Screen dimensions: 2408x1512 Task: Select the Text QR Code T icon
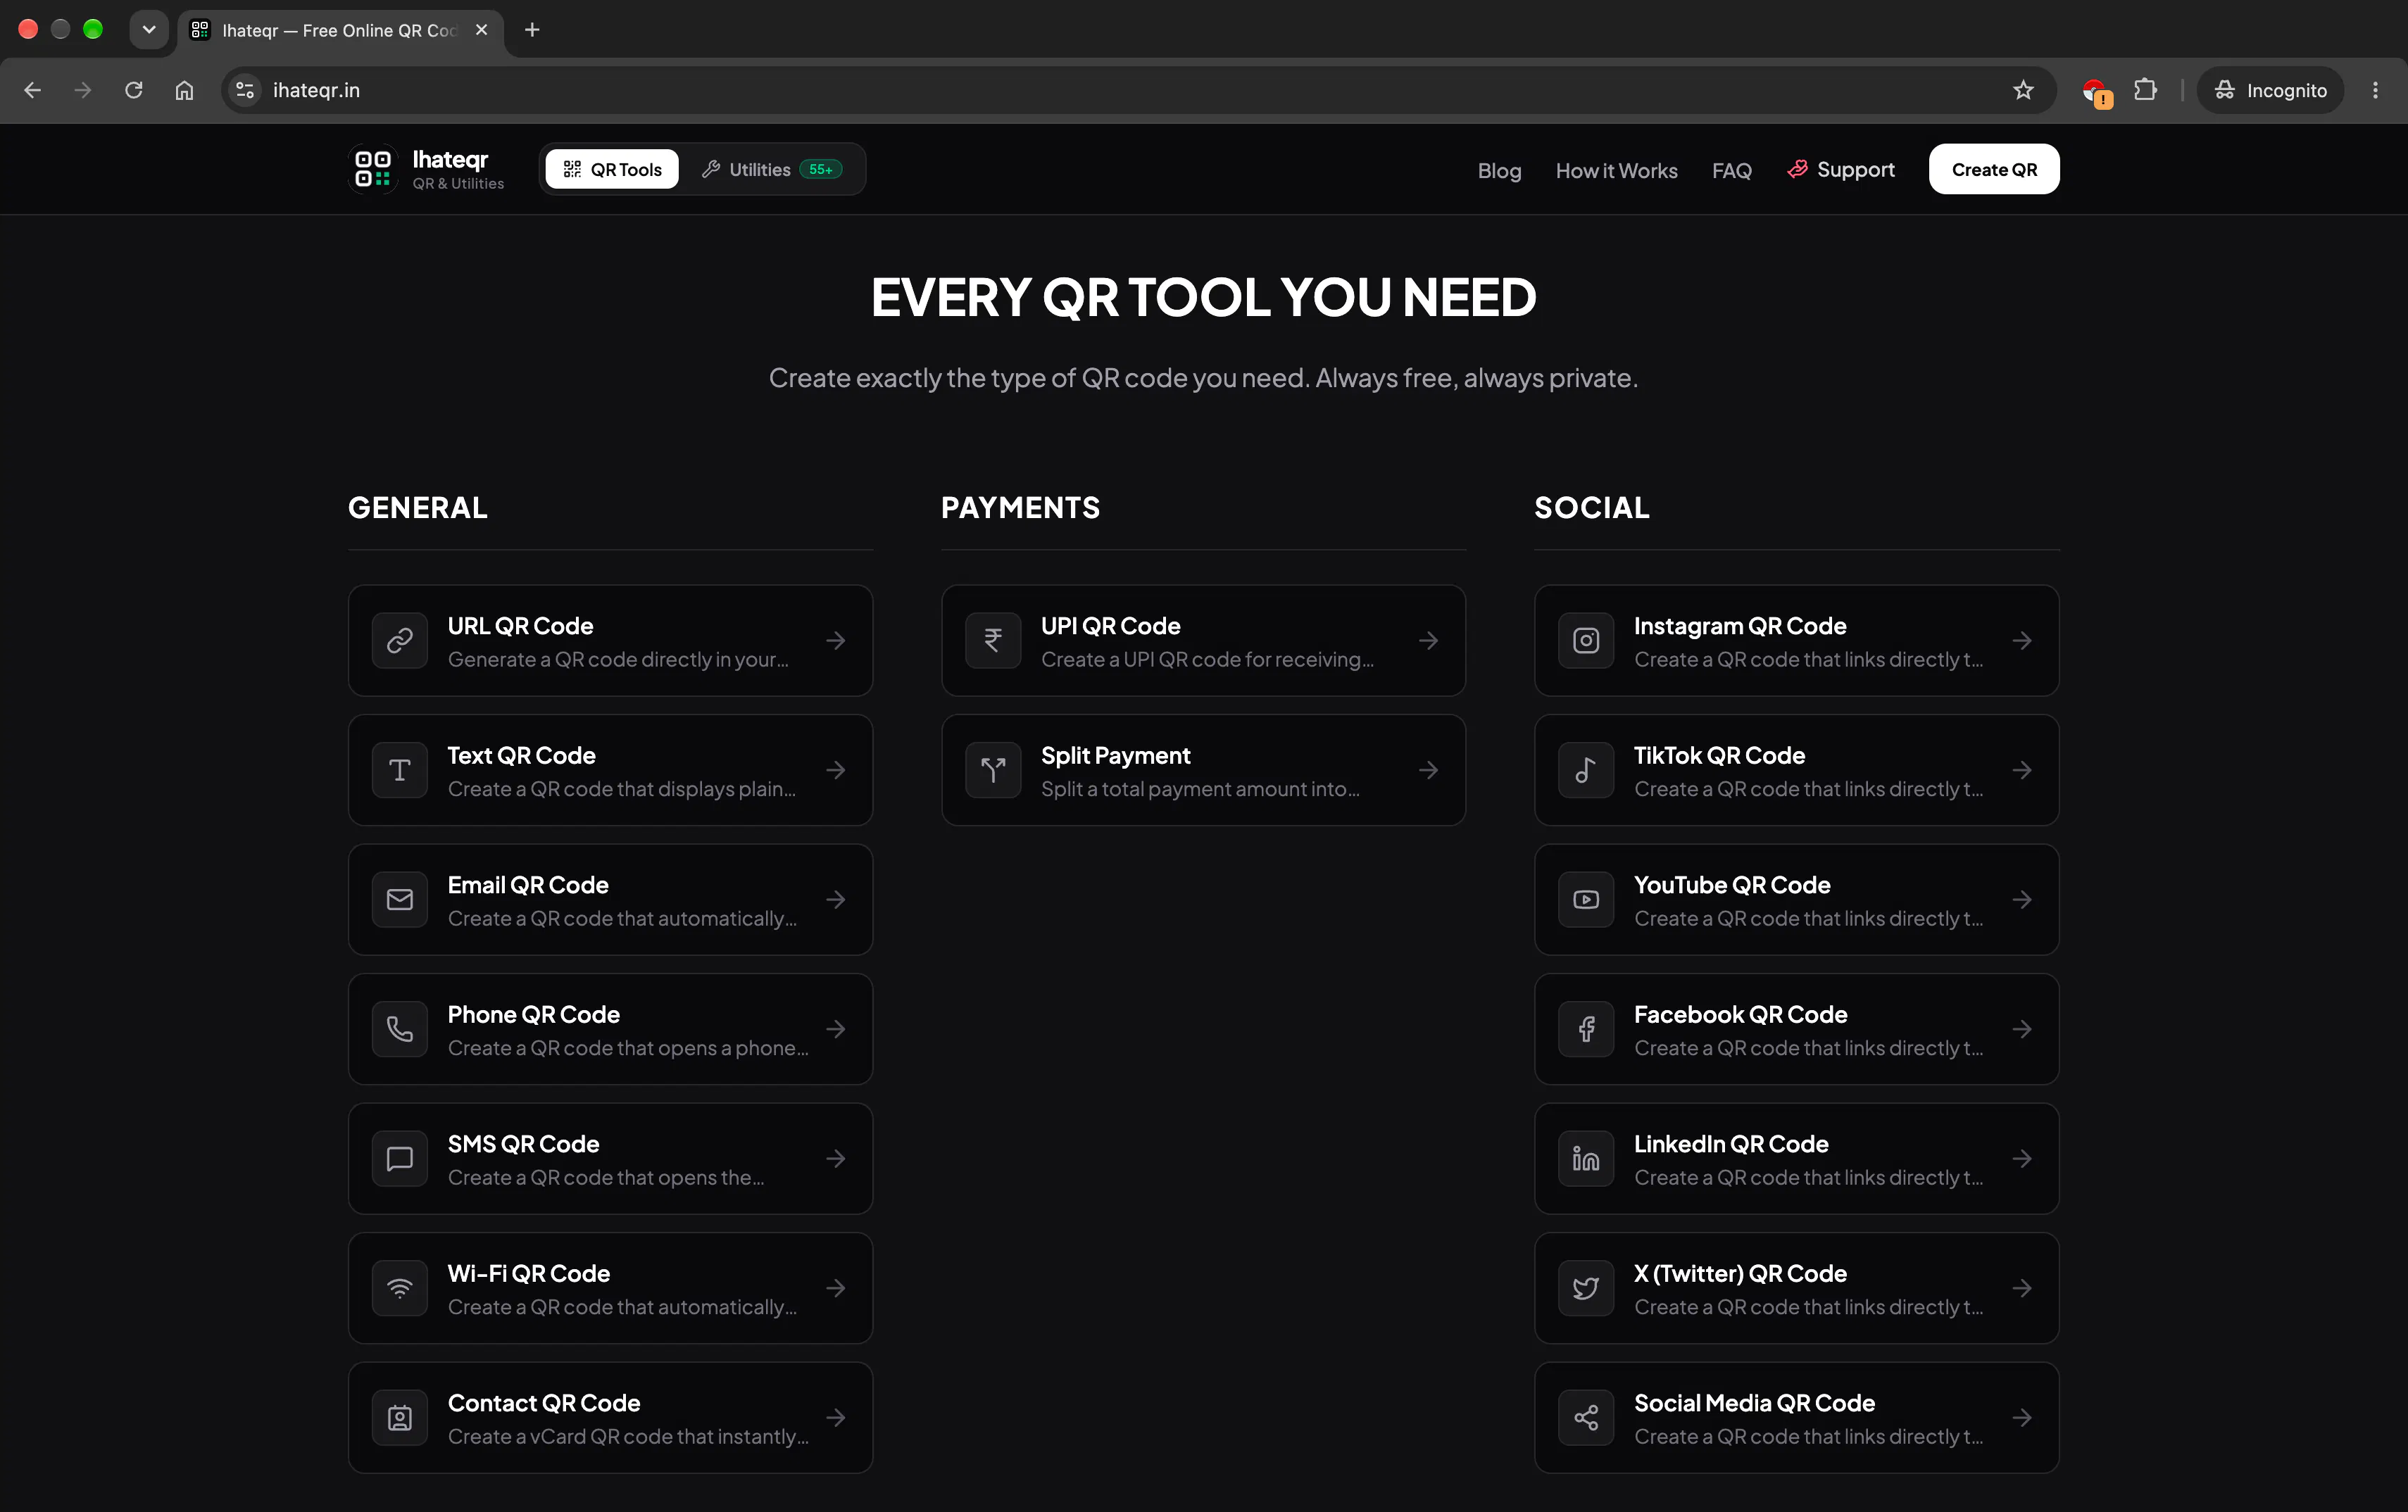pos(400,770)
